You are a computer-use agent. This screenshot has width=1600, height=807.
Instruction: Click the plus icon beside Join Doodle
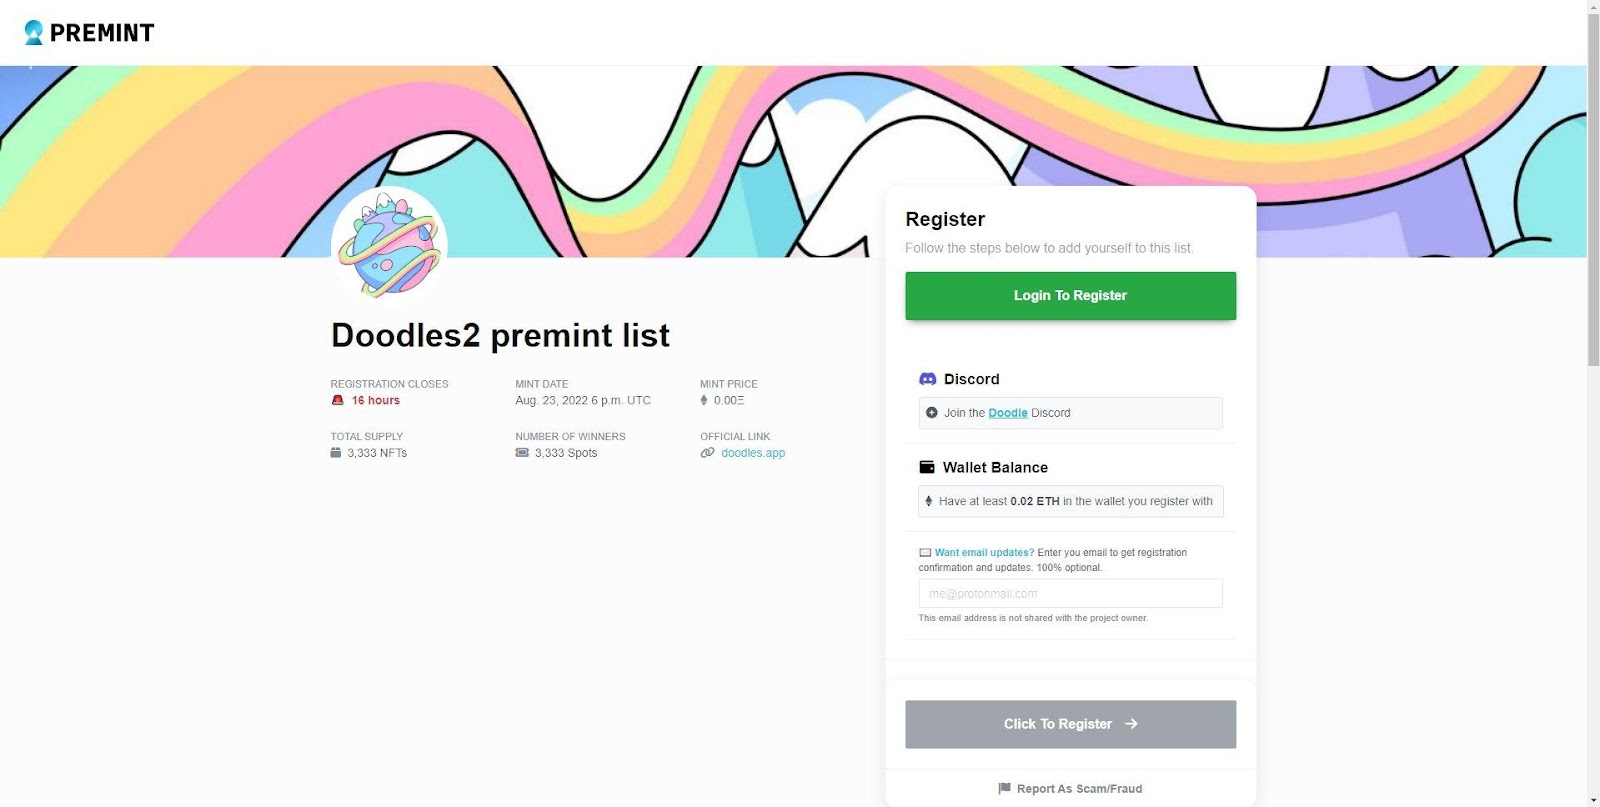click(x=932, y=413)
